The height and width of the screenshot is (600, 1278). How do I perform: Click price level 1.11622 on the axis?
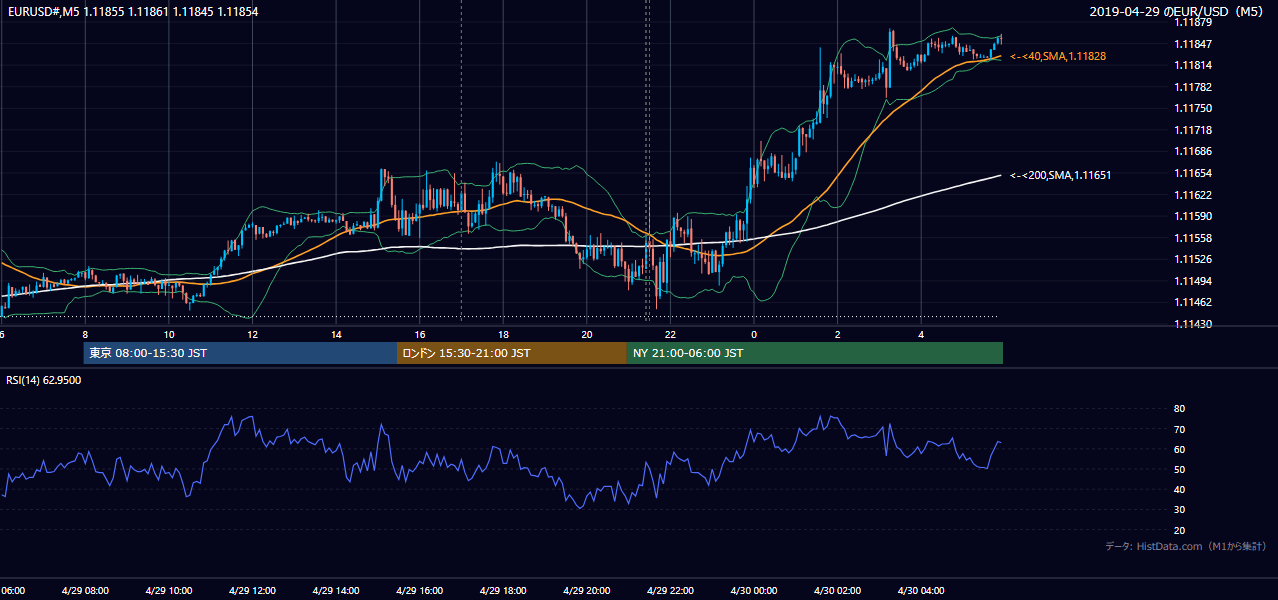click(x=1193, y=195)
